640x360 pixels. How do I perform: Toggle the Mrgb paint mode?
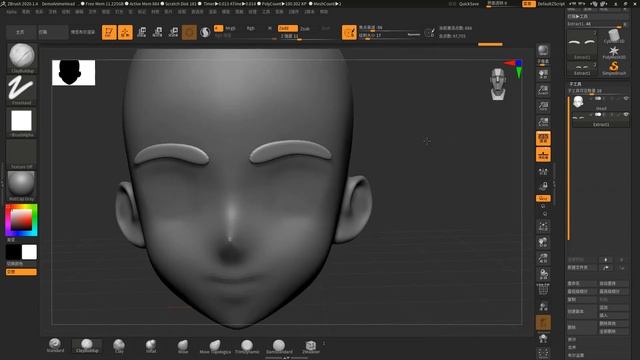click(x=231, y=28)
